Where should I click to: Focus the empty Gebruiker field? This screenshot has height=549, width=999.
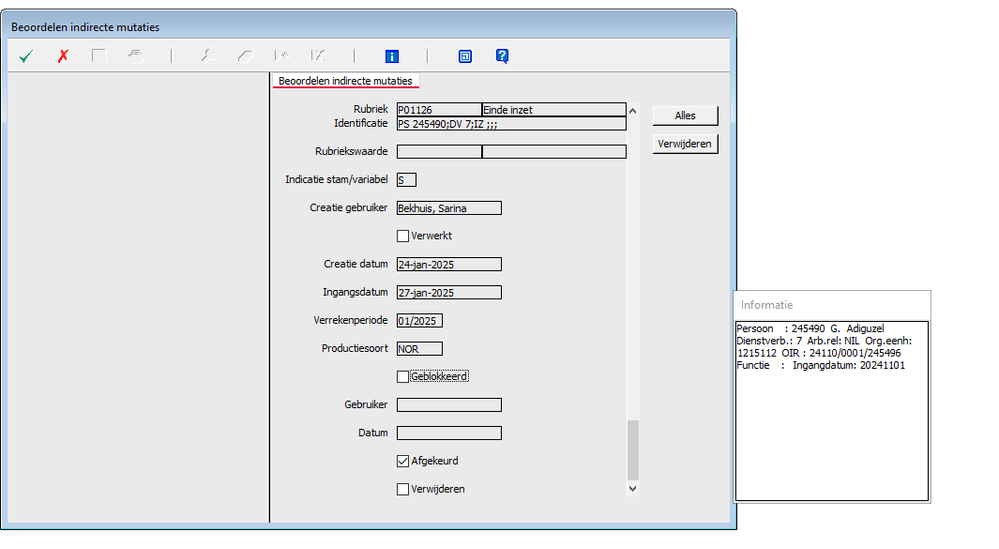click(449, 405)
